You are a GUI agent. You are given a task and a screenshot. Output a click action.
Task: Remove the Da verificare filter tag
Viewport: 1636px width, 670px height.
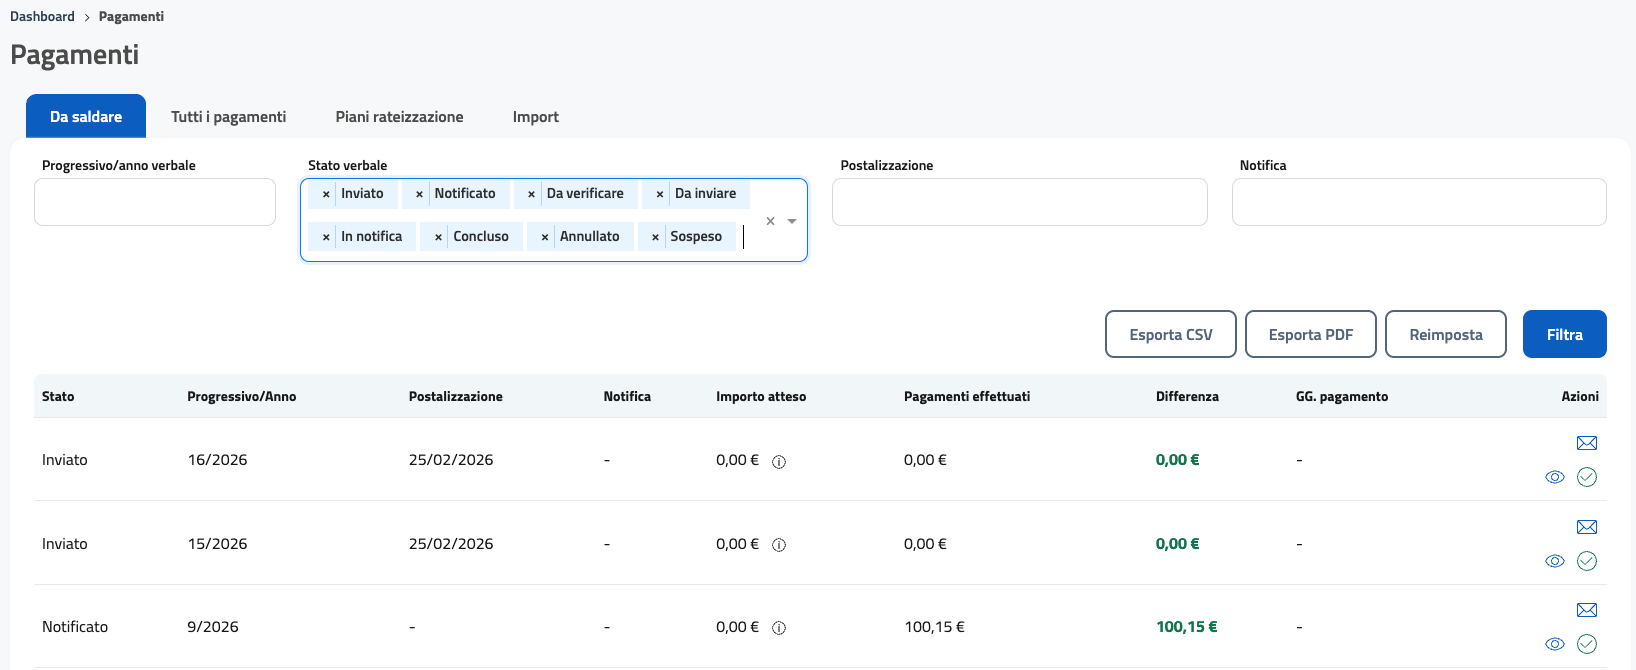(531, 194)
